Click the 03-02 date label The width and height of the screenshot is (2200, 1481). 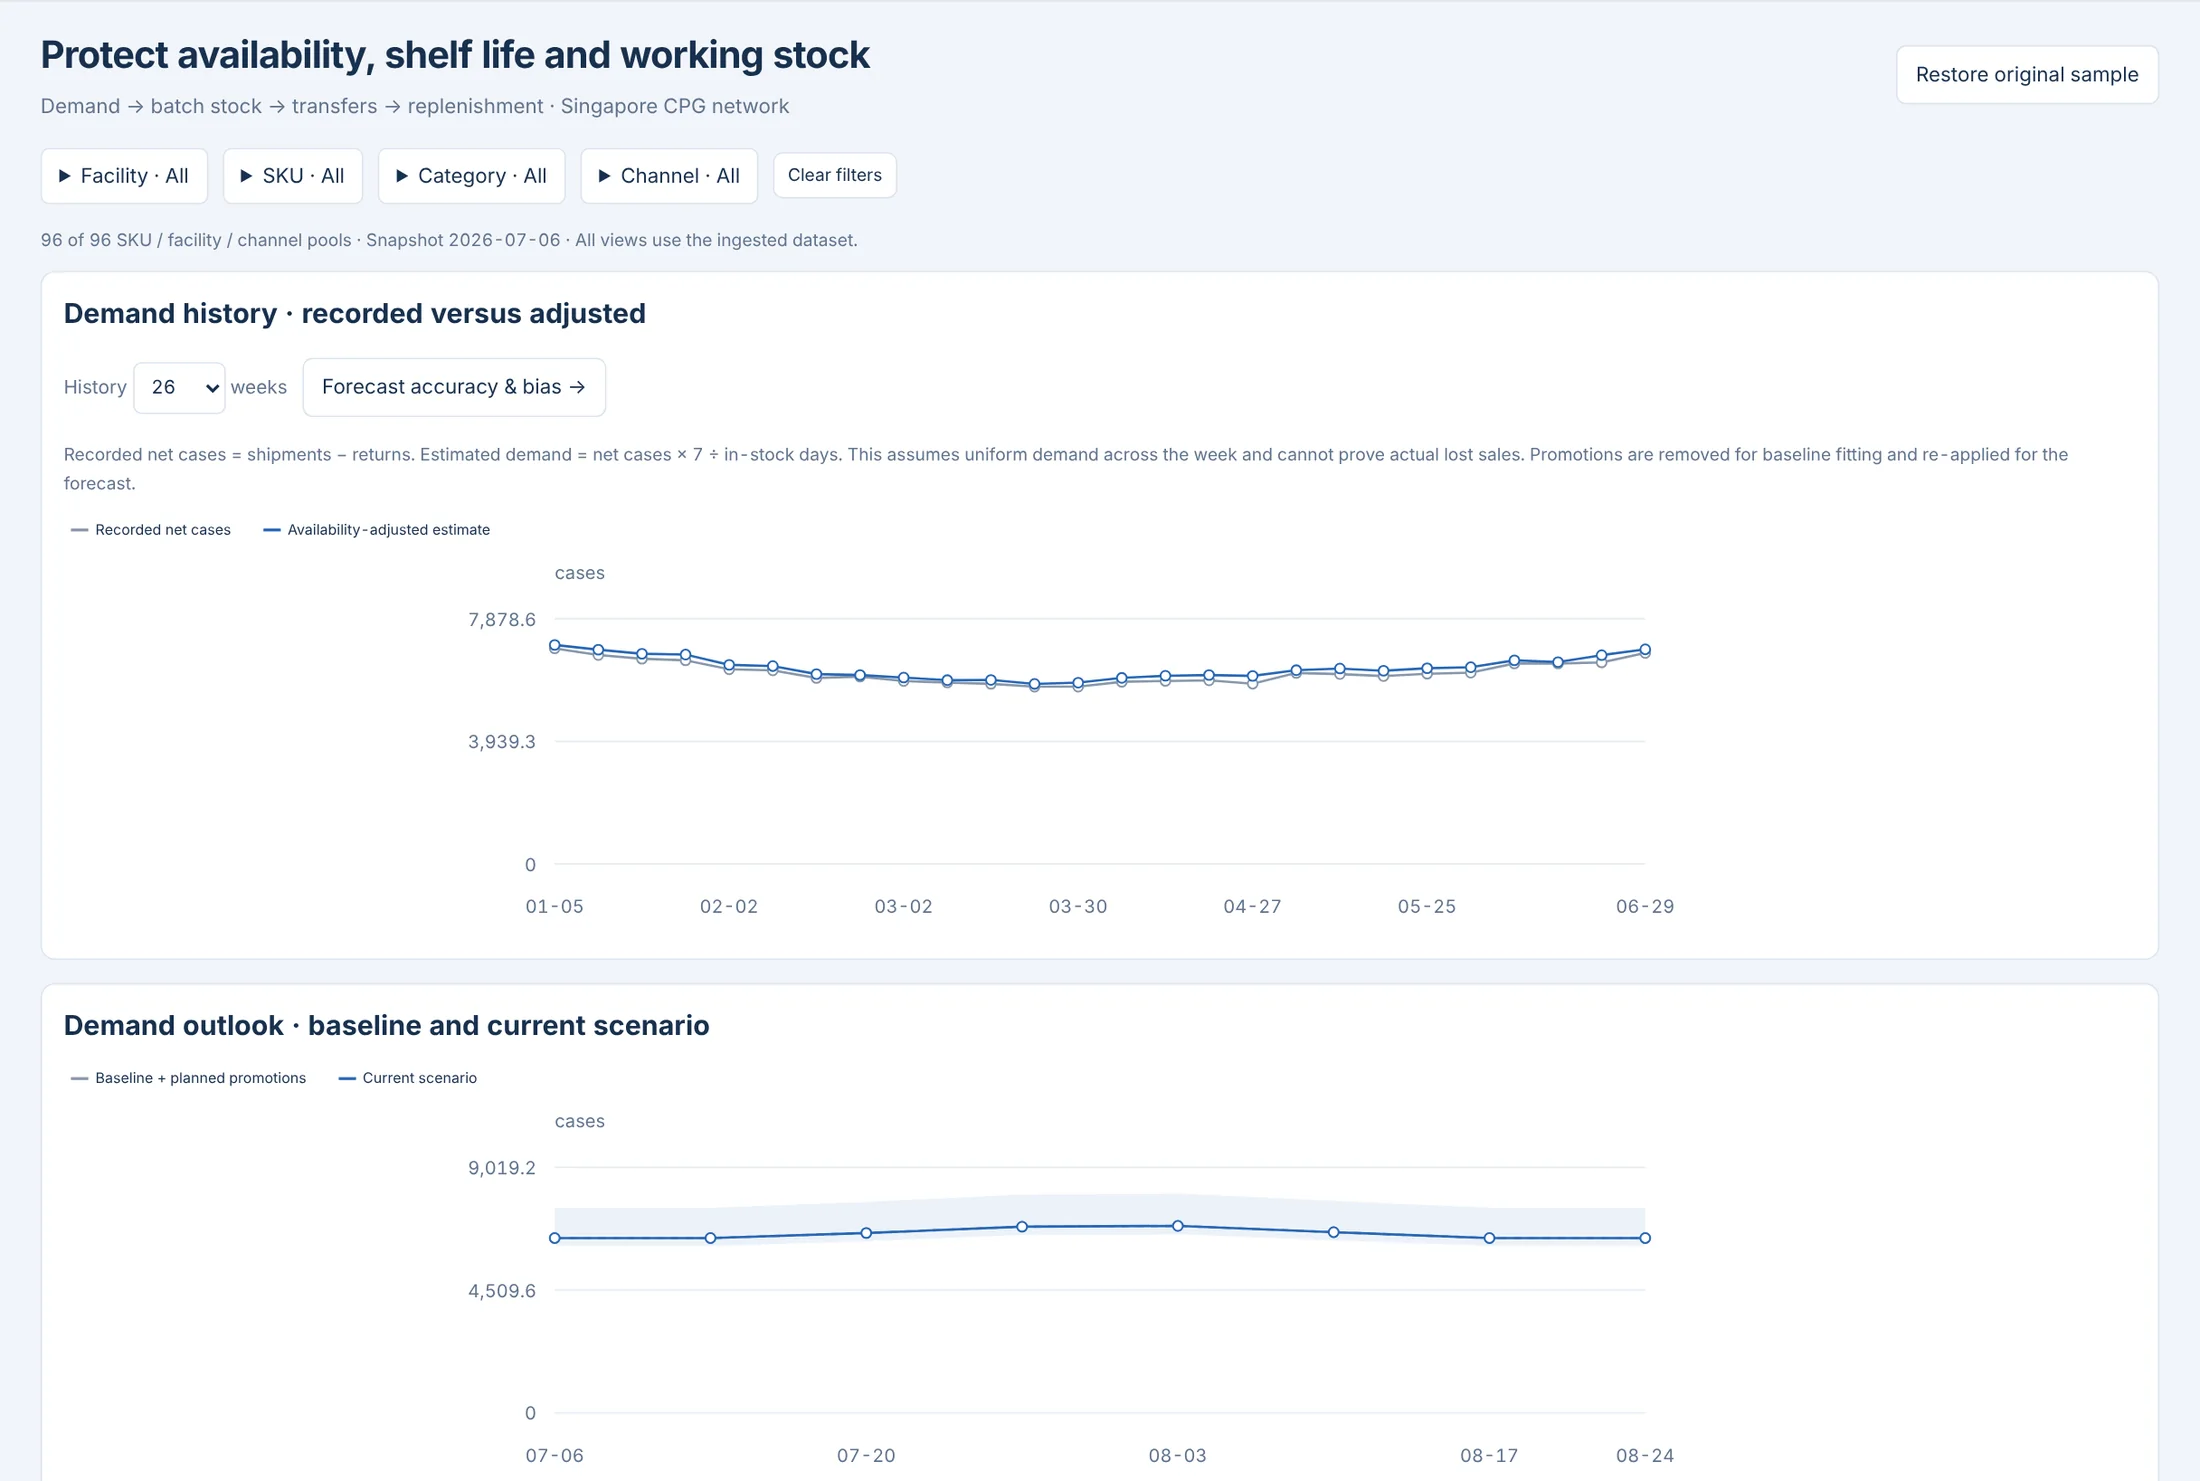click(x=904, y=907)
